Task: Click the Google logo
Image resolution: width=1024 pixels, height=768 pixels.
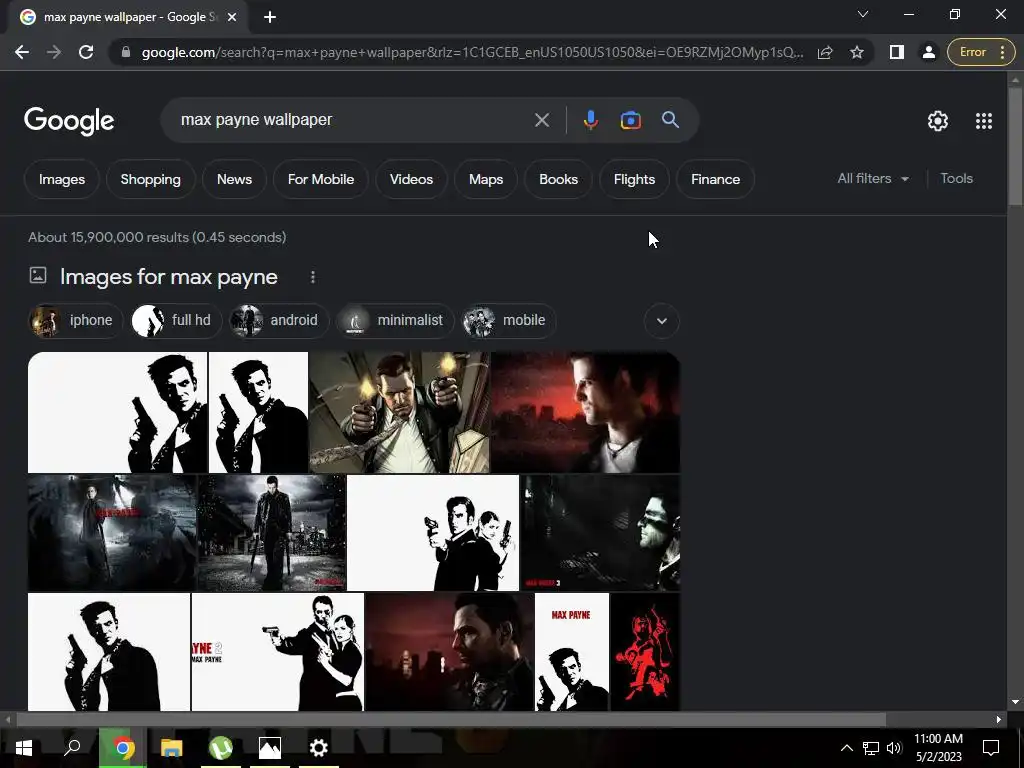Action: pyautogui.click(x=69, y=121)
